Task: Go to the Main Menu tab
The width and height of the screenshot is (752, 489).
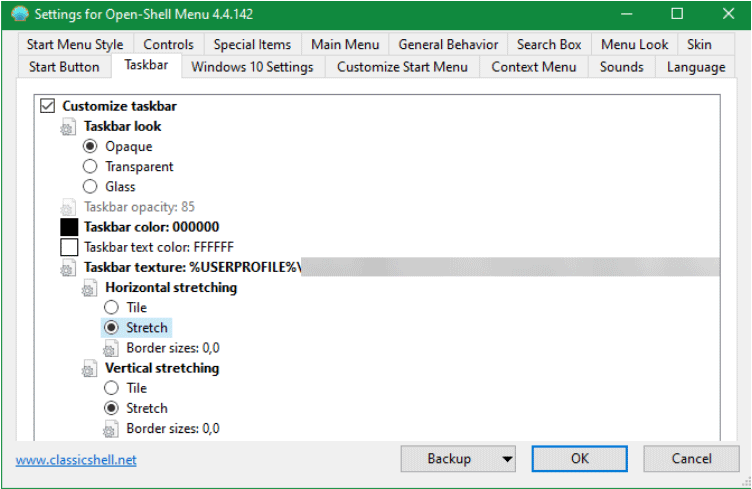Action: 345,45
